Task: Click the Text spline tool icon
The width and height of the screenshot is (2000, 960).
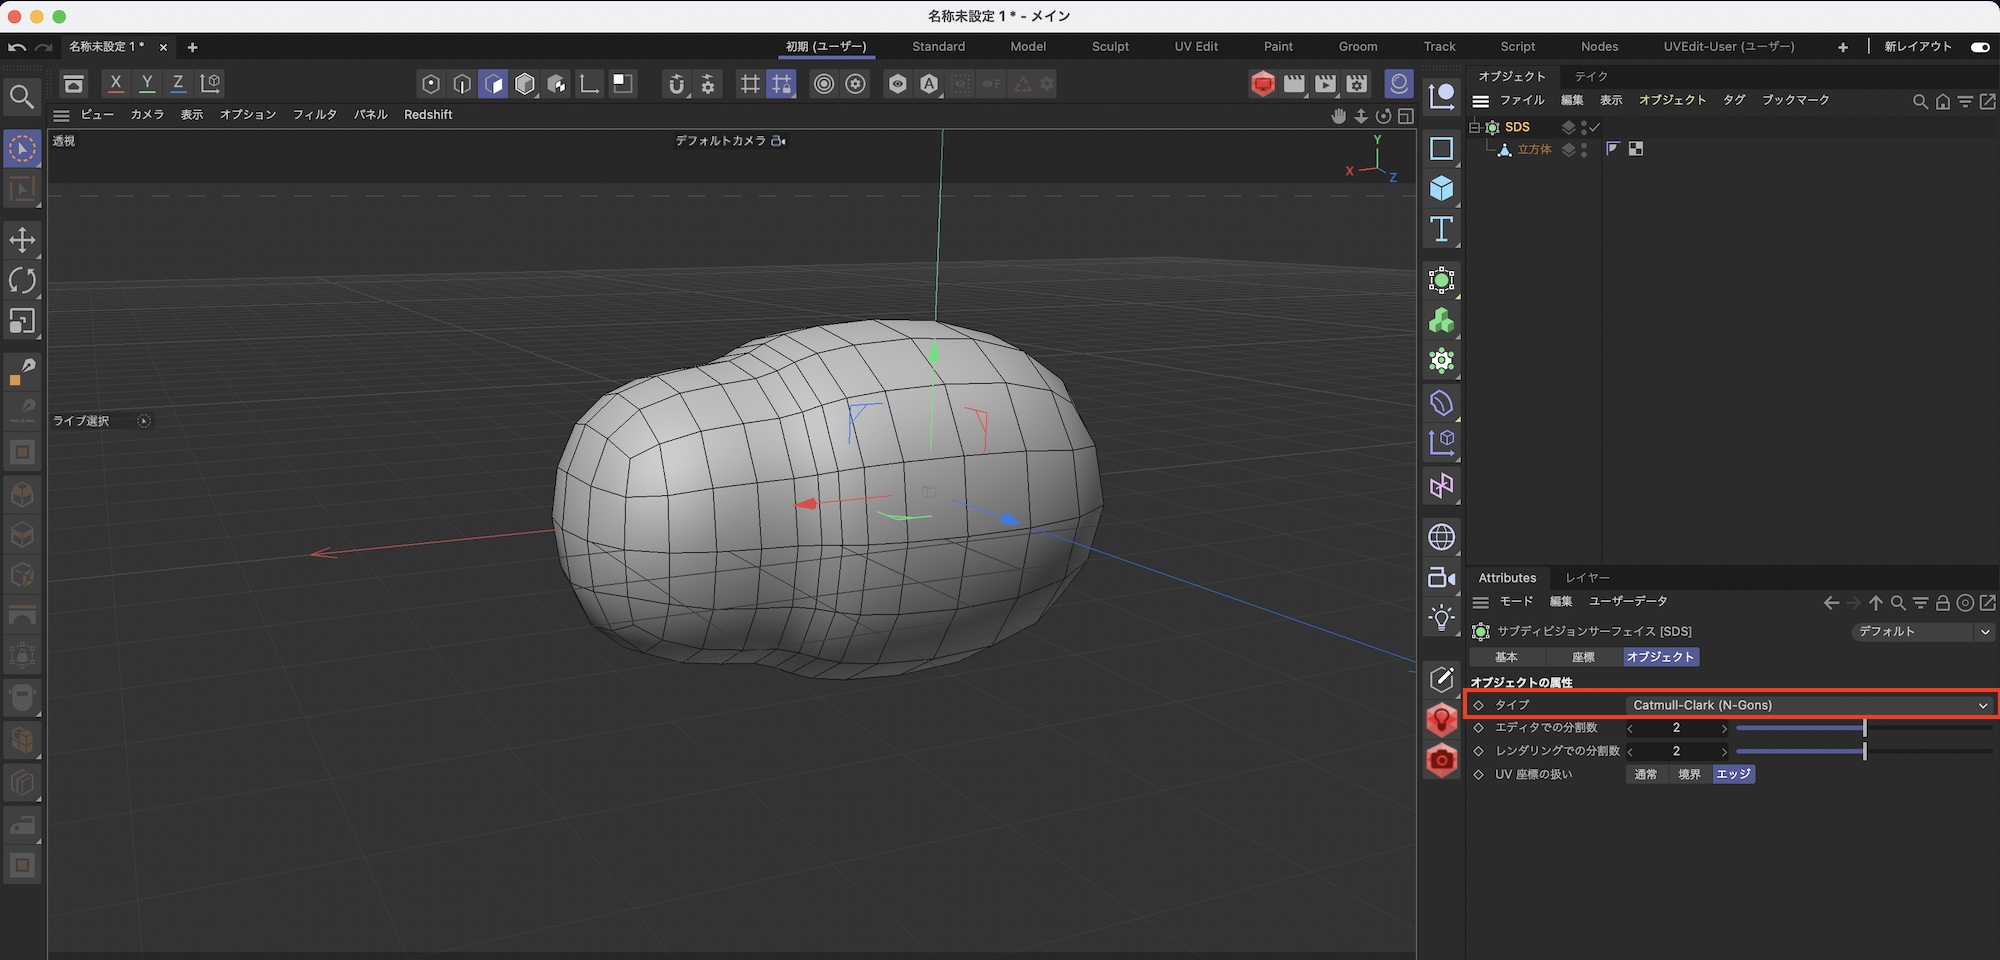Action: click(x=1441, y=230)
